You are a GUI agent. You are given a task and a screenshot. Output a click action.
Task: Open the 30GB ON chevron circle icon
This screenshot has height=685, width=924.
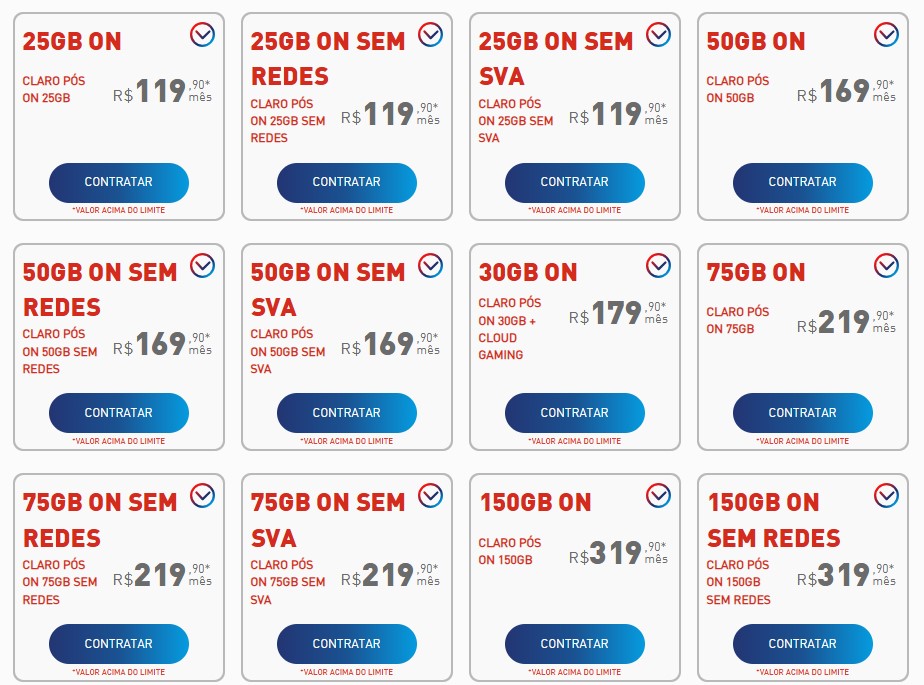coord(658,266)
